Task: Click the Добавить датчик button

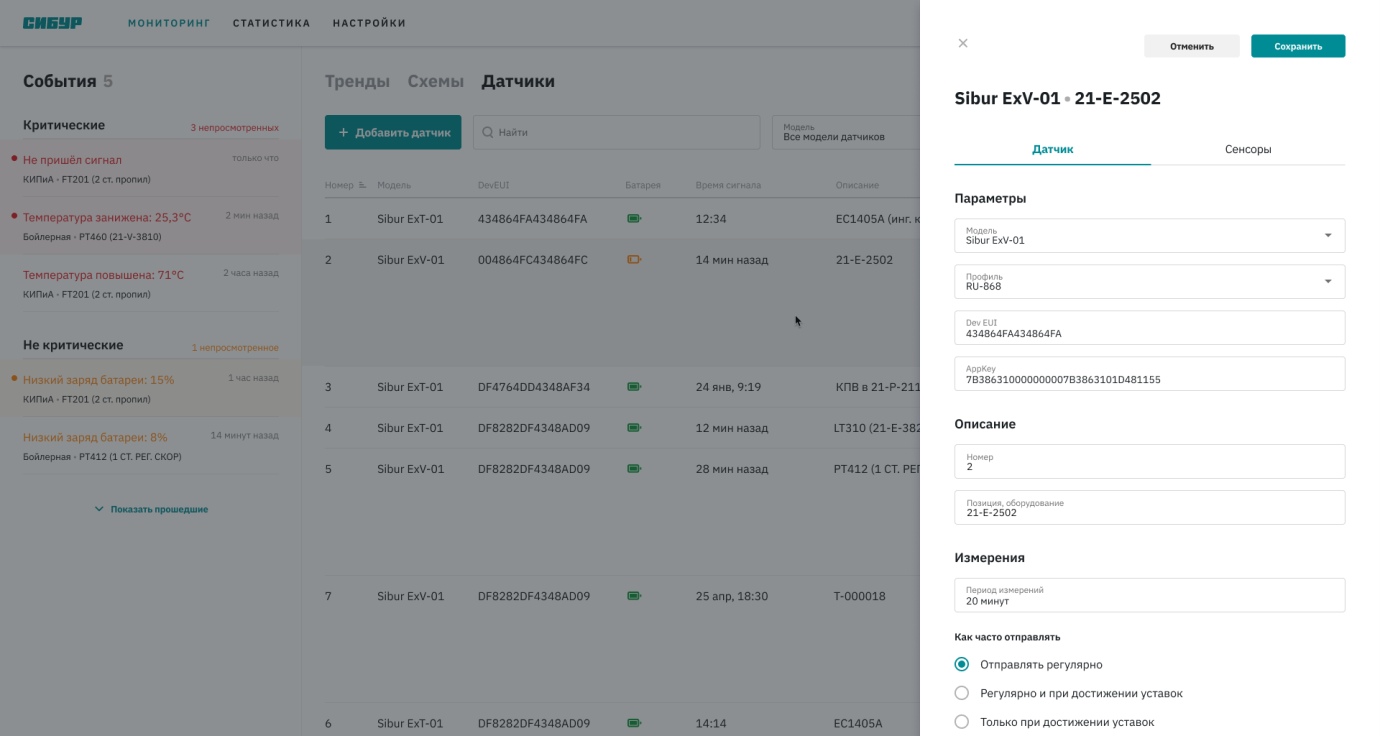Action: [x=393, y=132]
